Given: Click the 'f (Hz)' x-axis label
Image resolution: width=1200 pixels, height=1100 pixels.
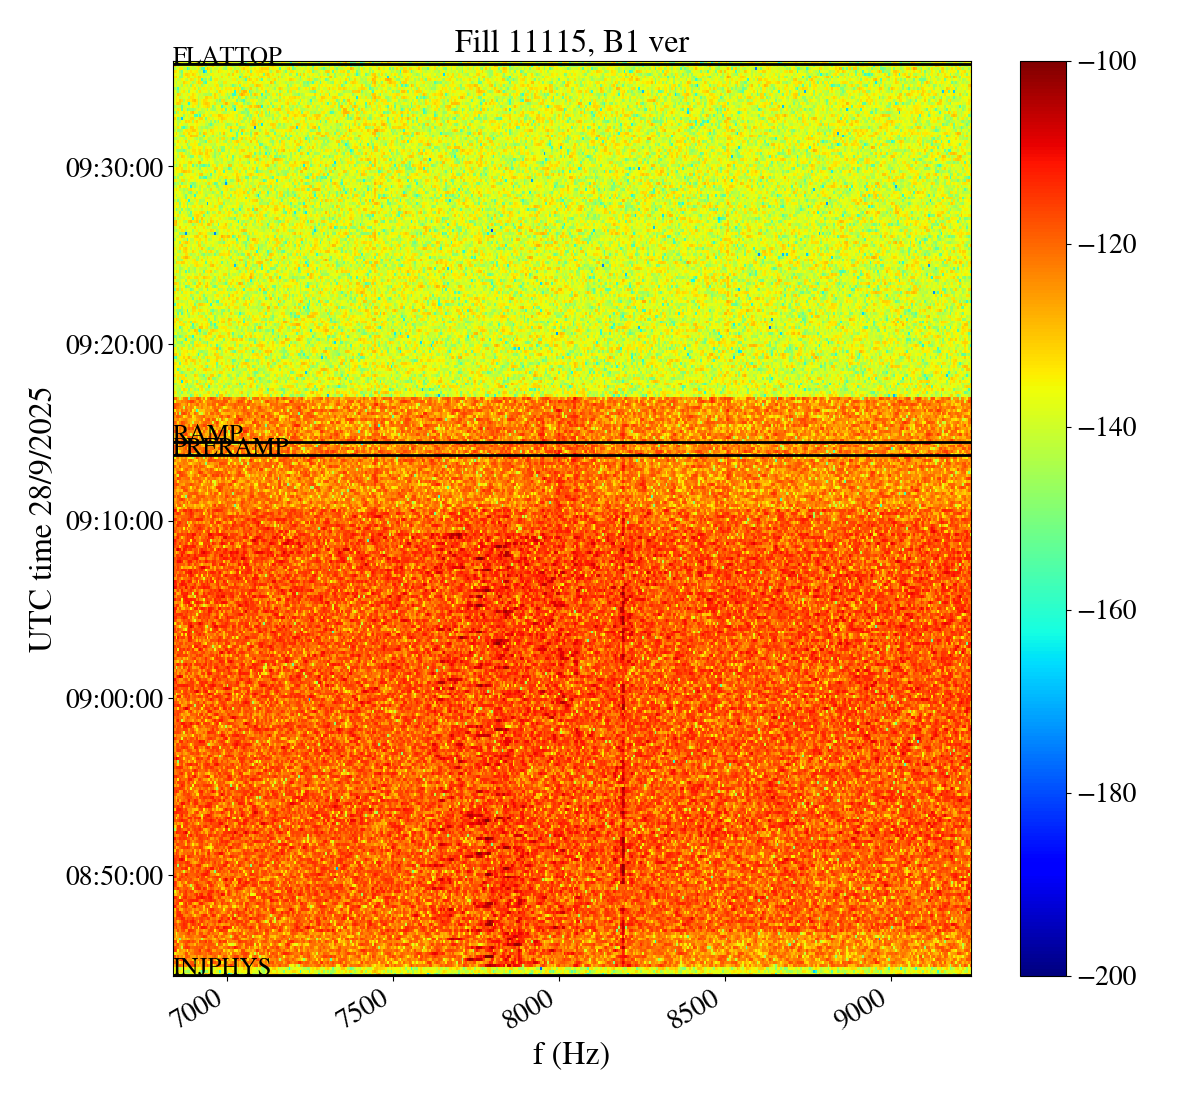Looking at the screenshot, I should click(571, 1053).
